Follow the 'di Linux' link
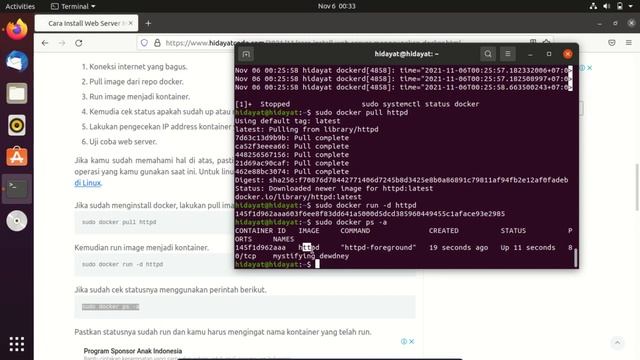Screen dimensions: 640x360 point(87,183)
